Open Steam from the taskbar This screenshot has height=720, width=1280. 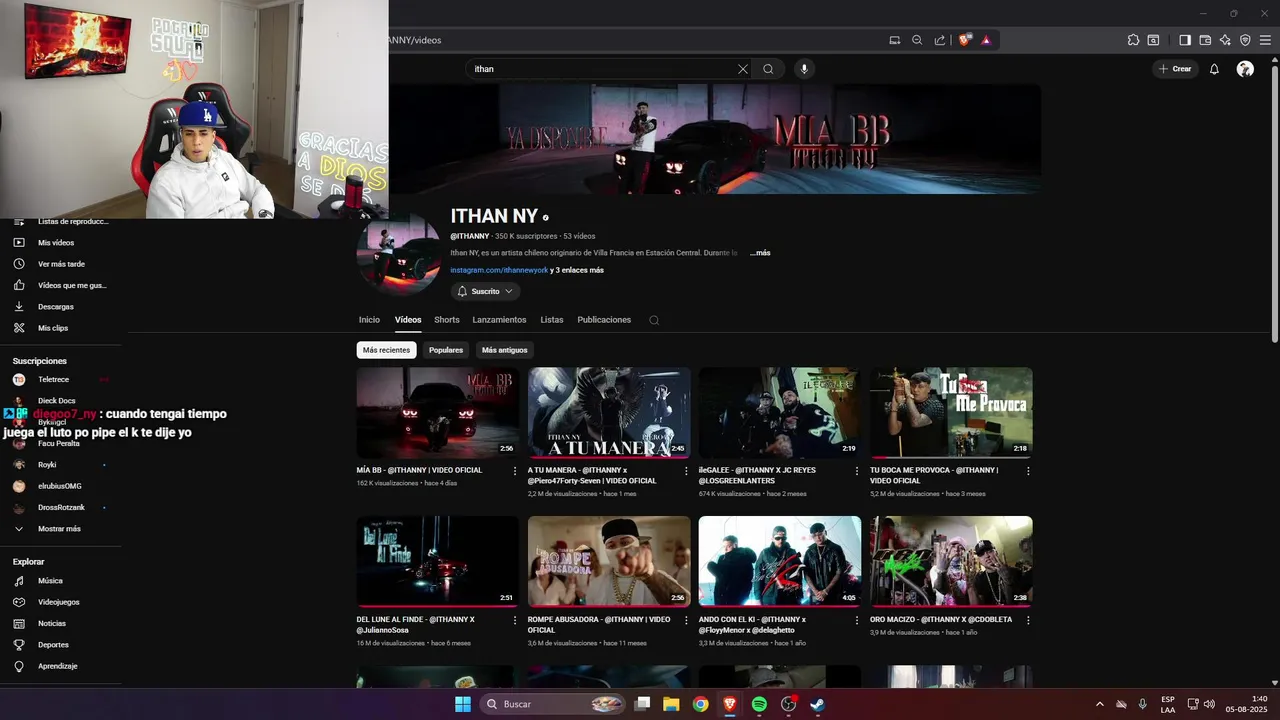click(817, 704)
